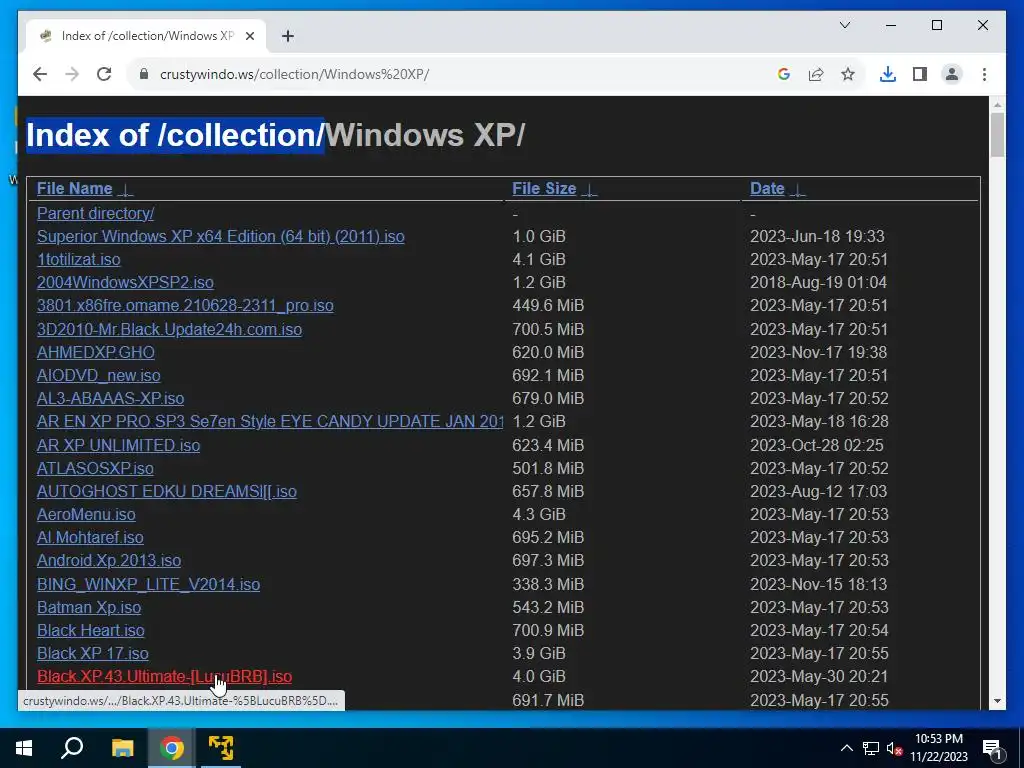The height and width of the screenshot is (768, 1024).
Task: Bookmark this page with the star
Action: click(848, 74)
